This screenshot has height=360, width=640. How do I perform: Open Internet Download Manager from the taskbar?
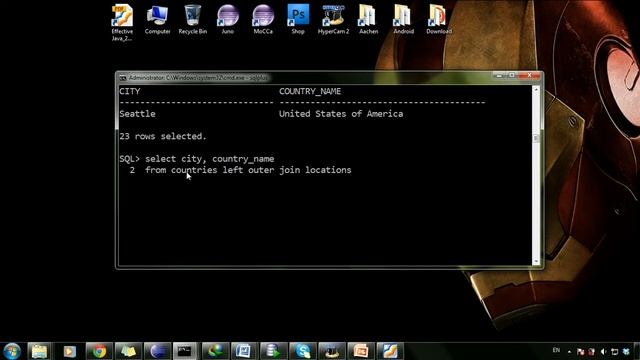click(x=215, y=351)
